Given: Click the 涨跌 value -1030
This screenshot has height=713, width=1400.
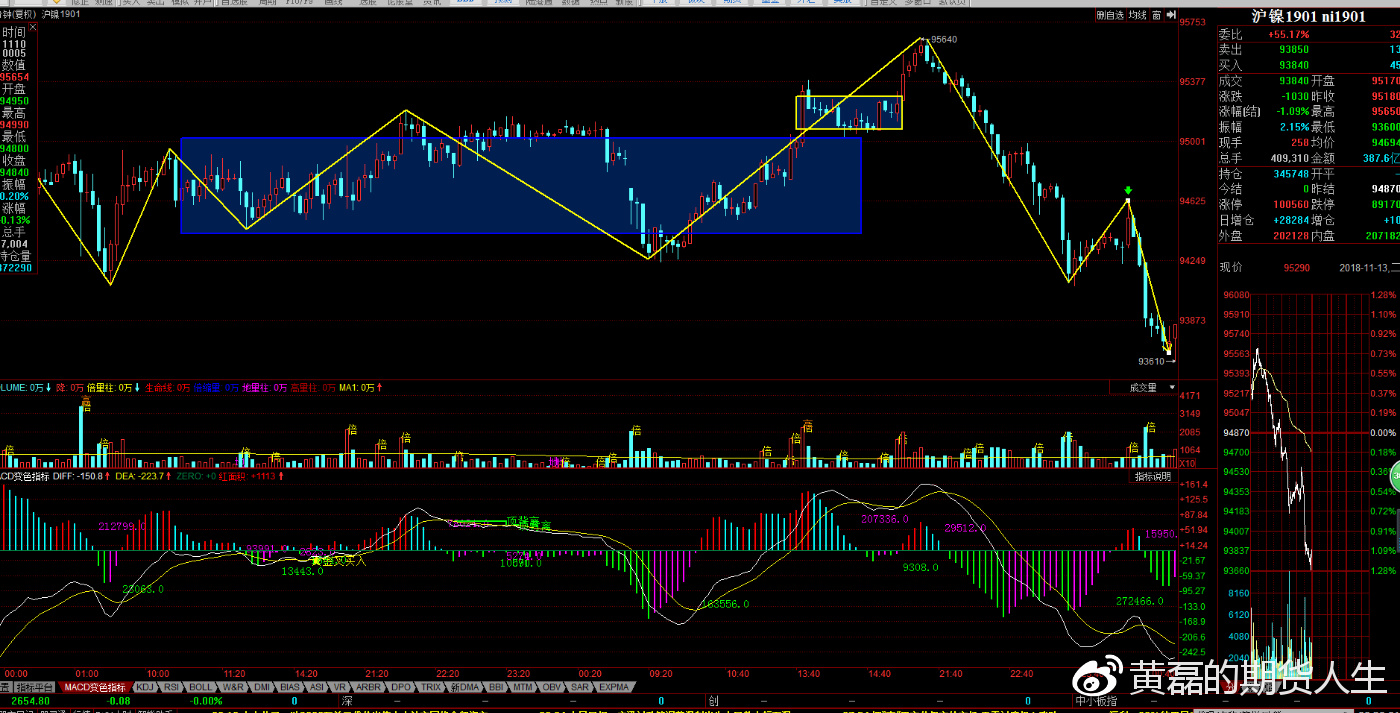Looking at the screenshot, I should (1296, 96).
